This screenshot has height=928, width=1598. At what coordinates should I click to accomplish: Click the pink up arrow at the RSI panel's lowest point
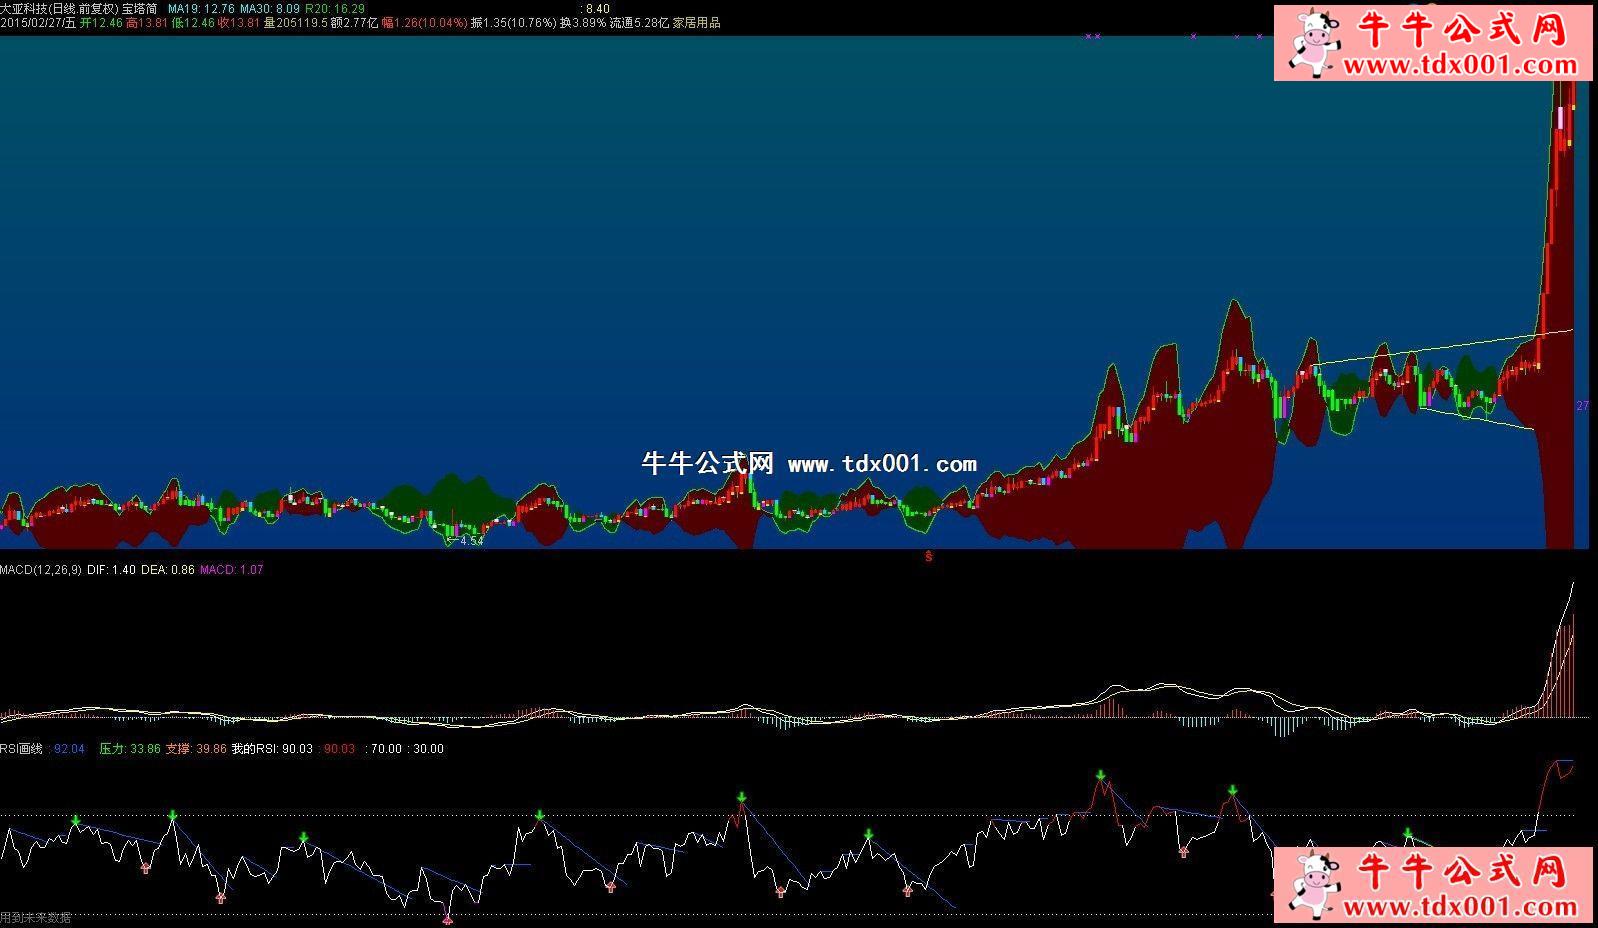[447, 918]
